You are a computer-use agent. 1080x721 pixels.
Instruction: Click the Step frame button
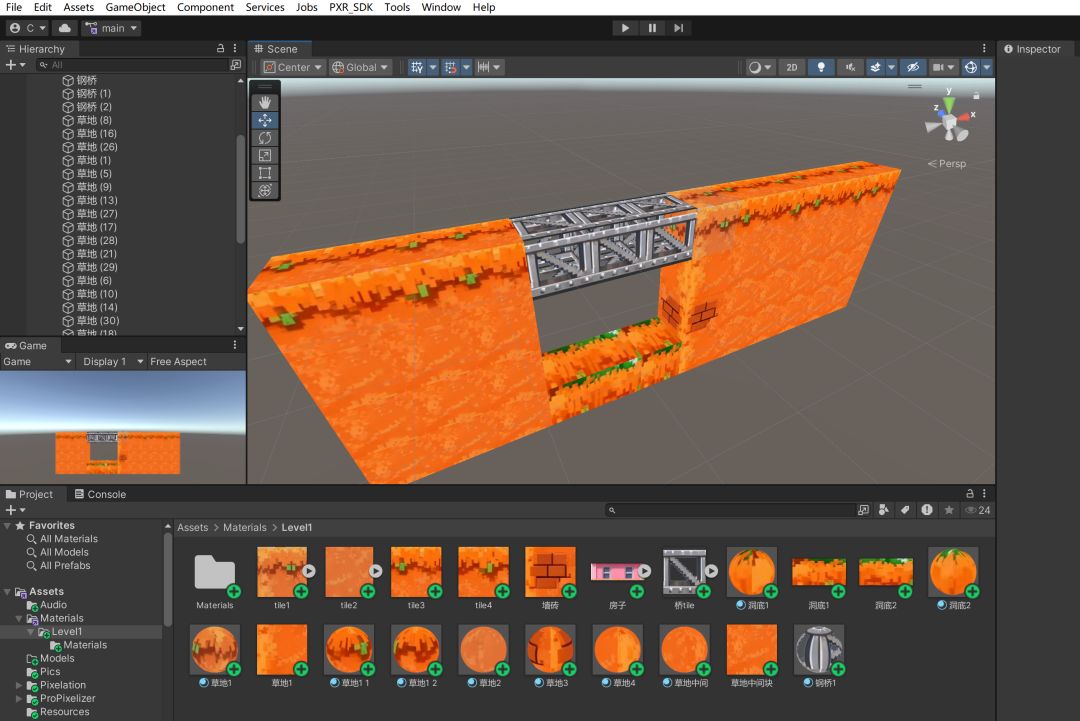[x=679, y=28]
